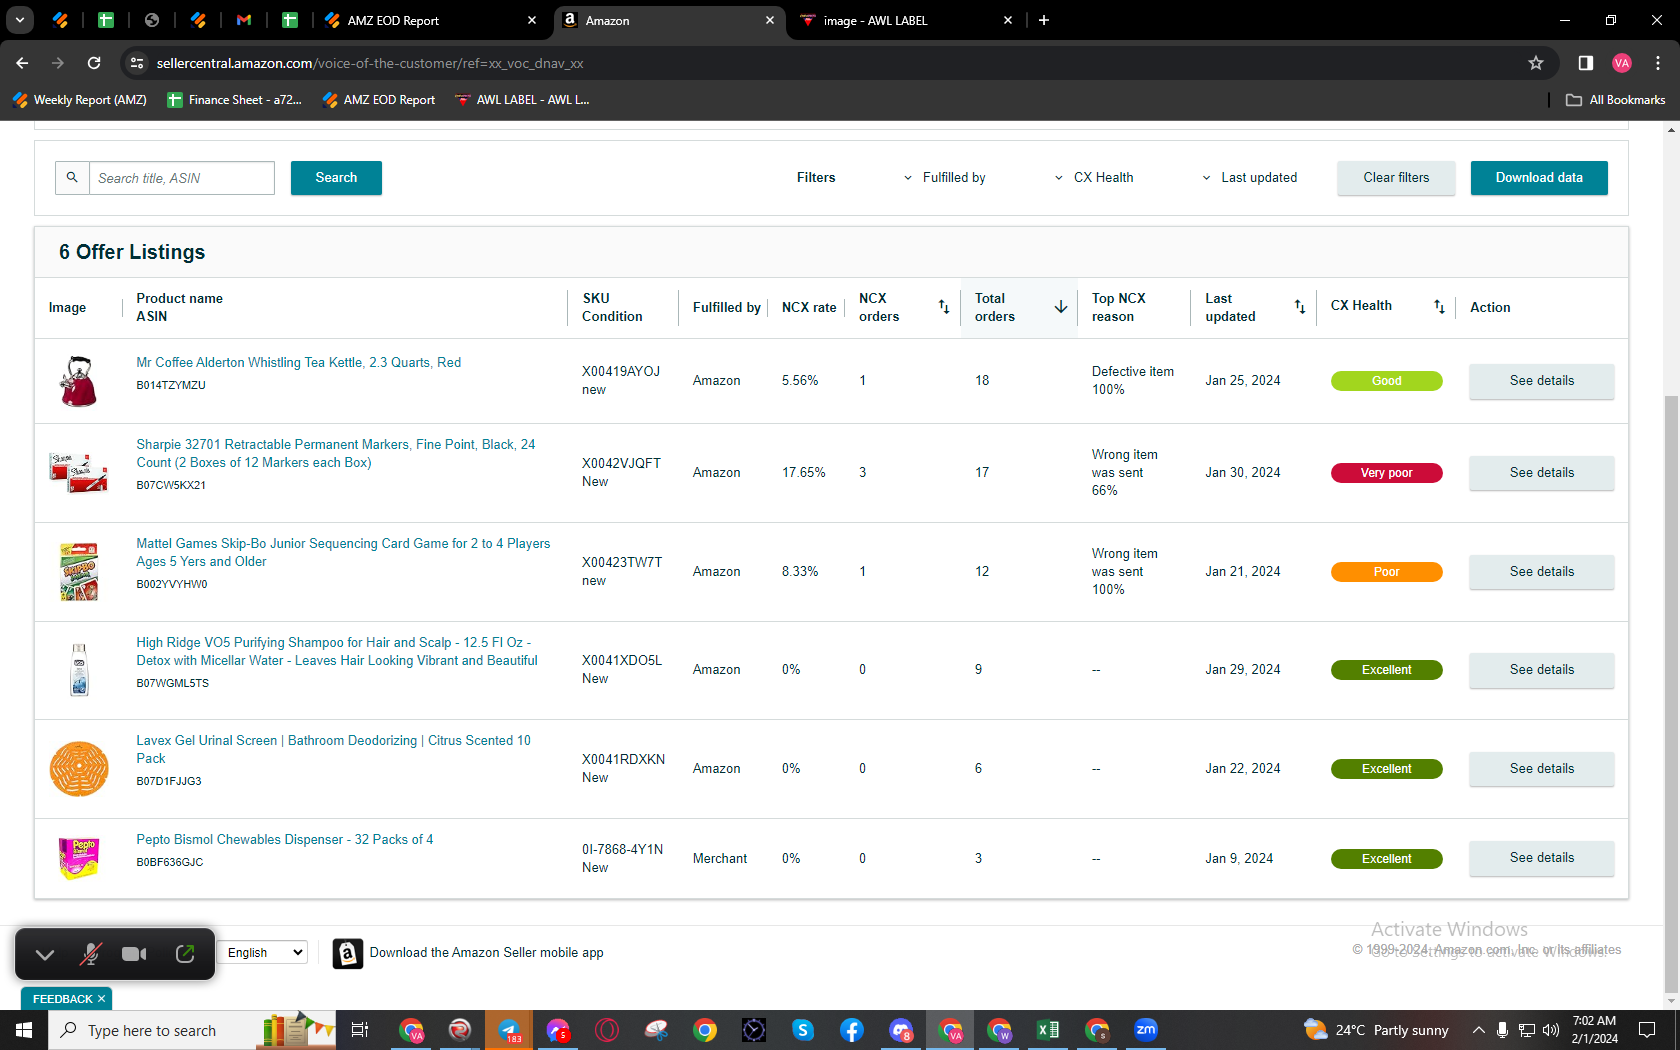The width and height of the screenshot is (1680, 1050).
Task: Click the Good CX Health badge
Action: click(1386, 381)
